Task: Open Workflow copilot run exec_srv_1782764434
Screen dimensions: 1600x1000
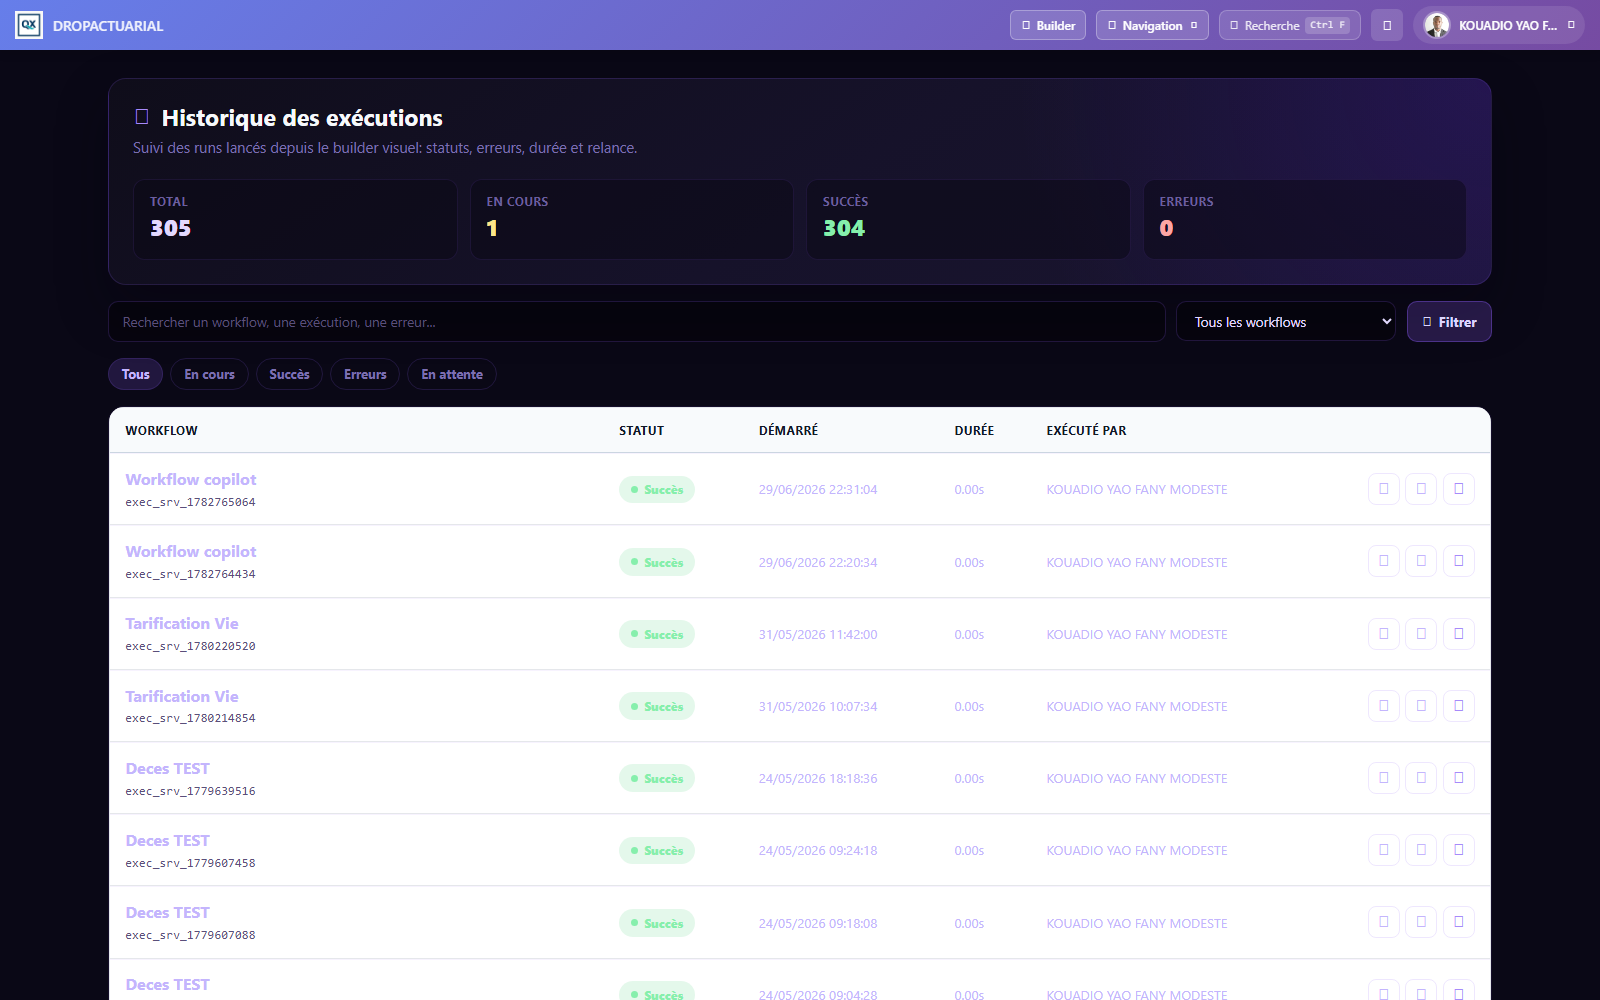Action: [x=191, y=552]
